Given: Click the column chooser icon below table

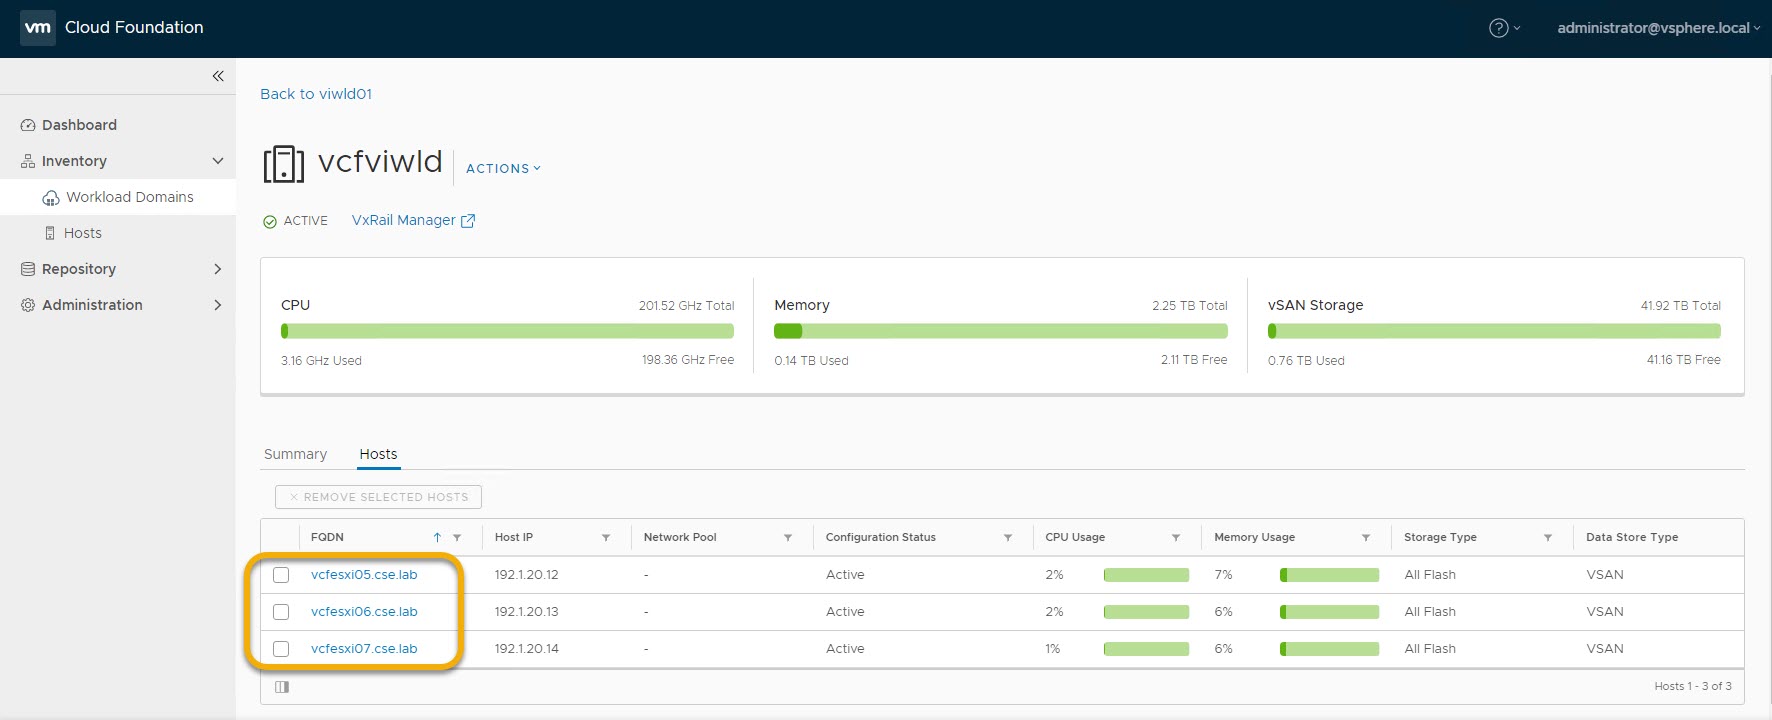Looking at the screenshot, I should coord(282,687).
